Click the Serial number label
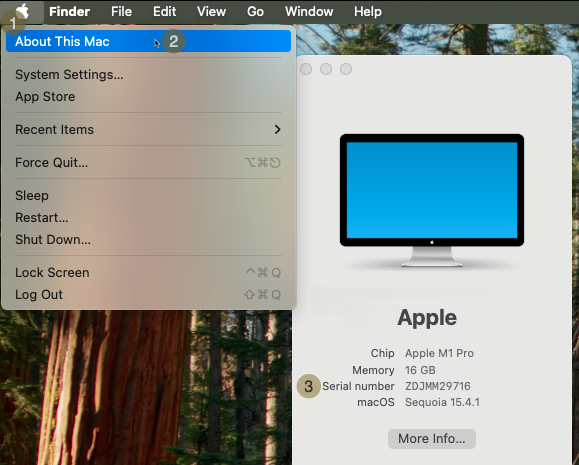Viewport: 579px width, 465px height. [358, 386]
